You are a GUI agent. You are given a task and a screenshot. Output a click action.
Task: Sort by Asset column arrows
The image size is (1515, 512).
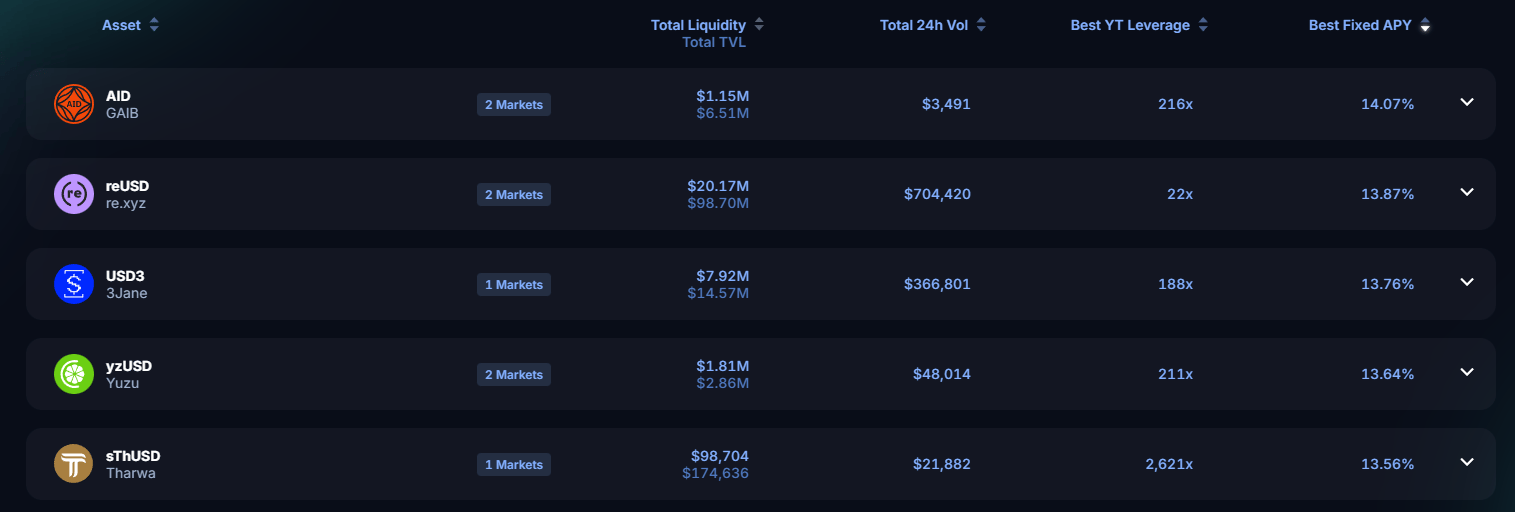pos(154,25)
